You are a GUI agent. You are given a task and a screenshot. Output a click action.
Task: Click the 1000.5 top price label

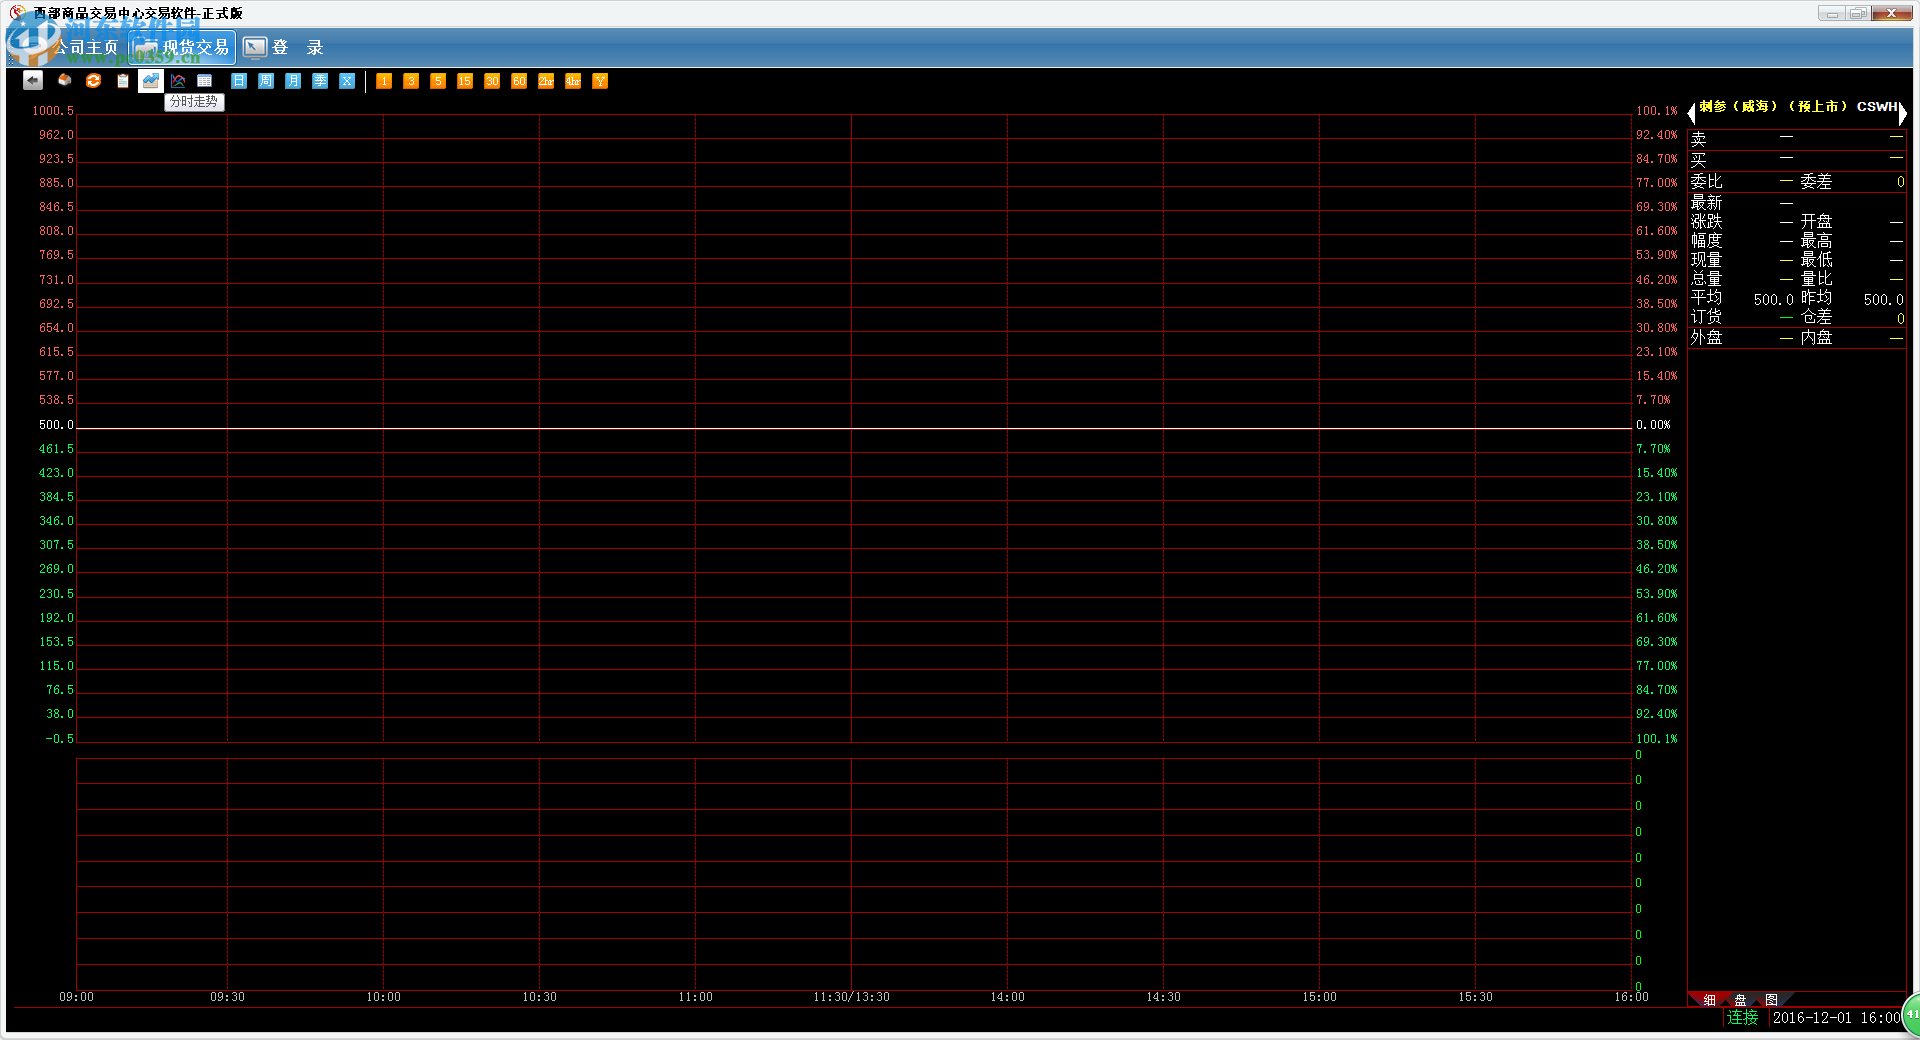click(53, 111)
